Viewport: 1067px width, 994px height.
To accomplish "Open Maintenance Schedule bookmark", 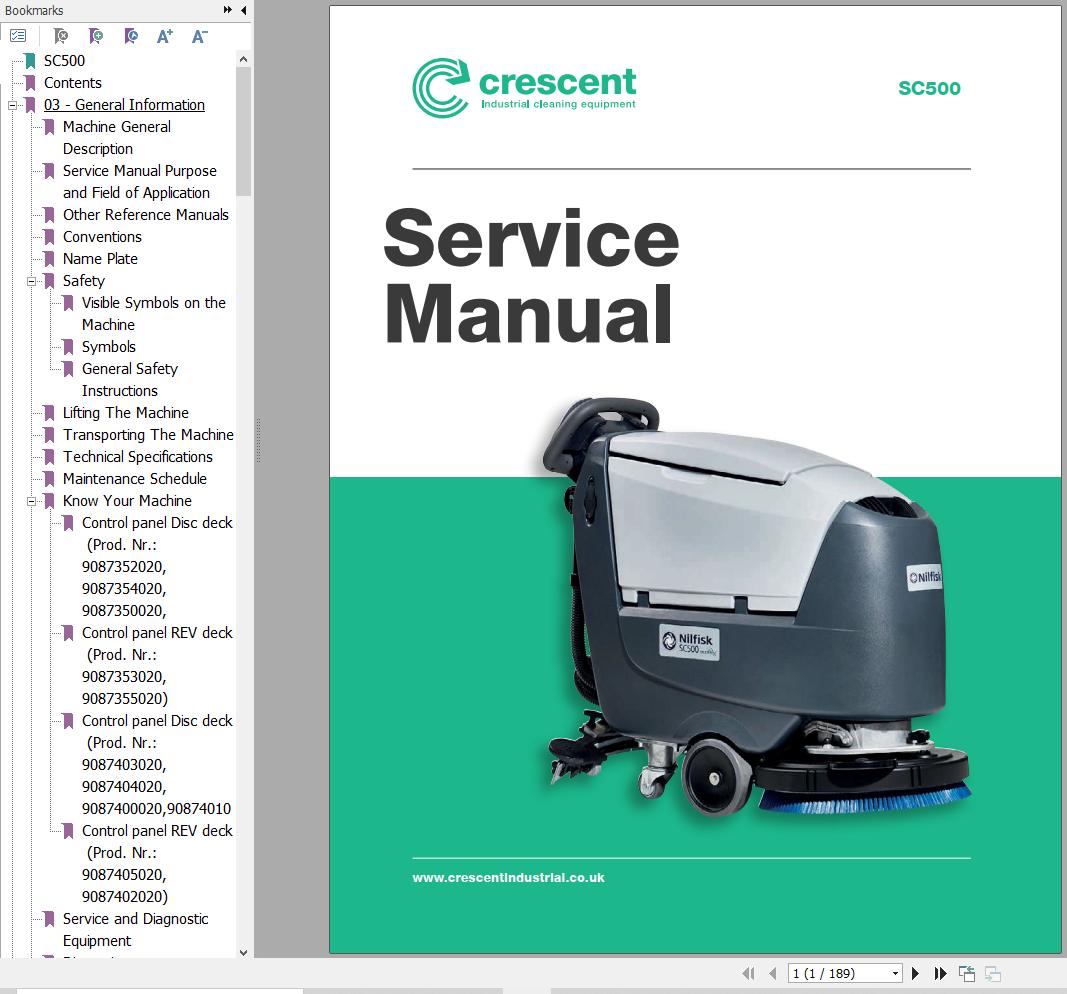I will 135,479.
